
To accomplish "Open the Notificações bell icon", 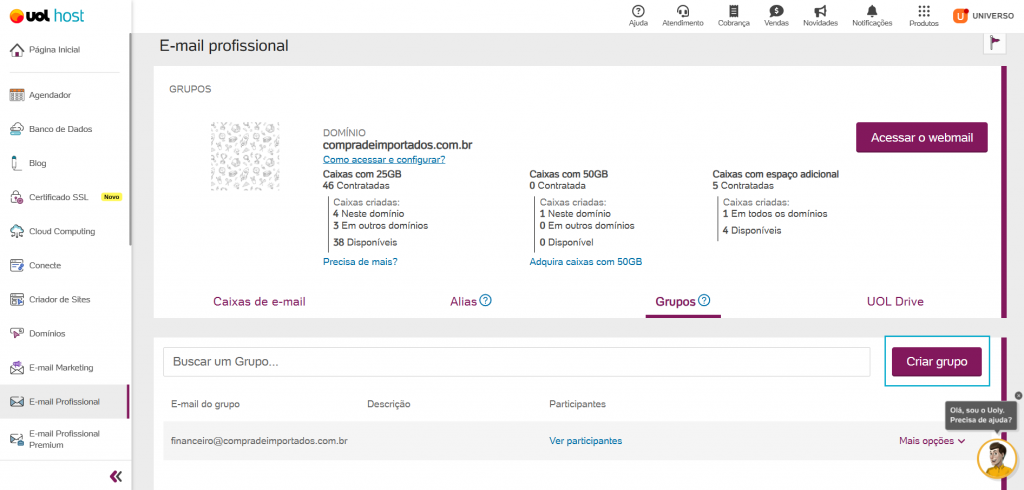I will coord(872,11).
